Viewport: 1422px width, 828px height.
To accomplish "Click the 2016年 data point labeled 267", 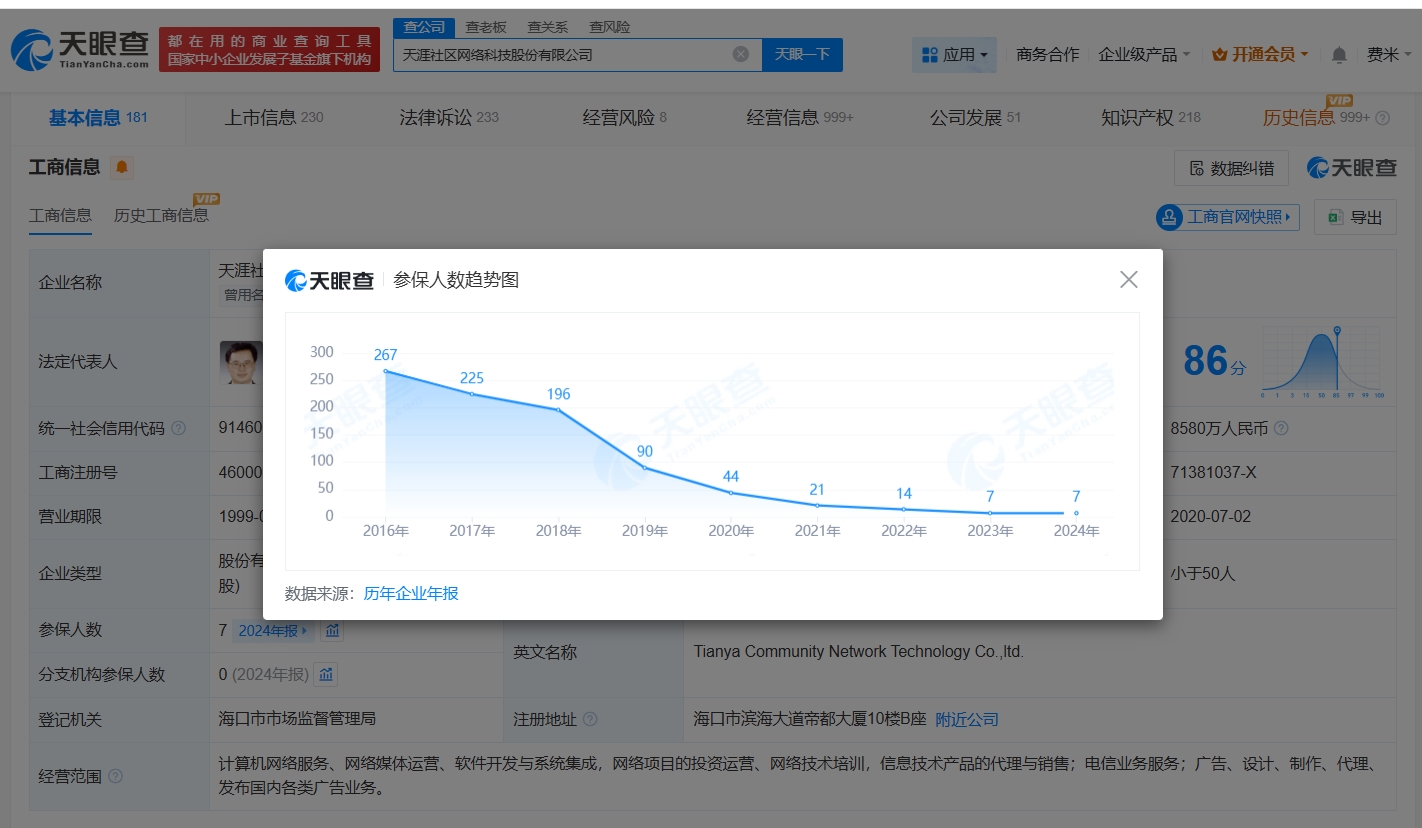I will 386,371.
